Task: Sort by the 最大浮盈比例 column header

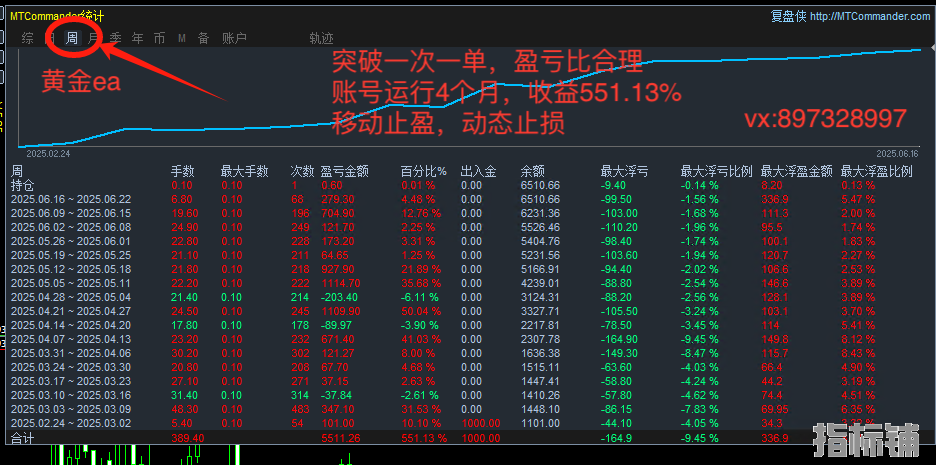Action: point(877,171)
